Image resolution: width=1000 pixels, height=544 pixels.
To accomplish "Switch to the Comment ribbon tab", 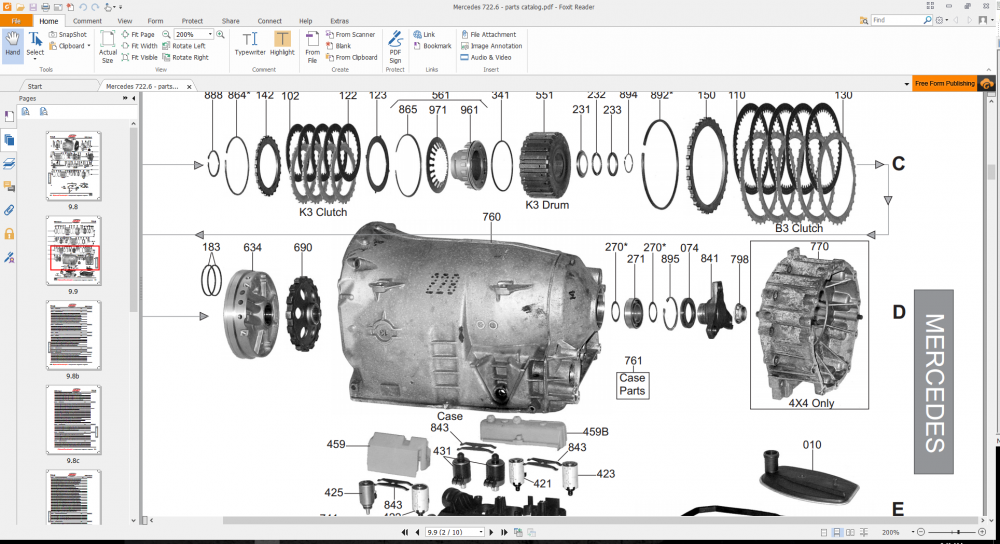I will 87,21.
